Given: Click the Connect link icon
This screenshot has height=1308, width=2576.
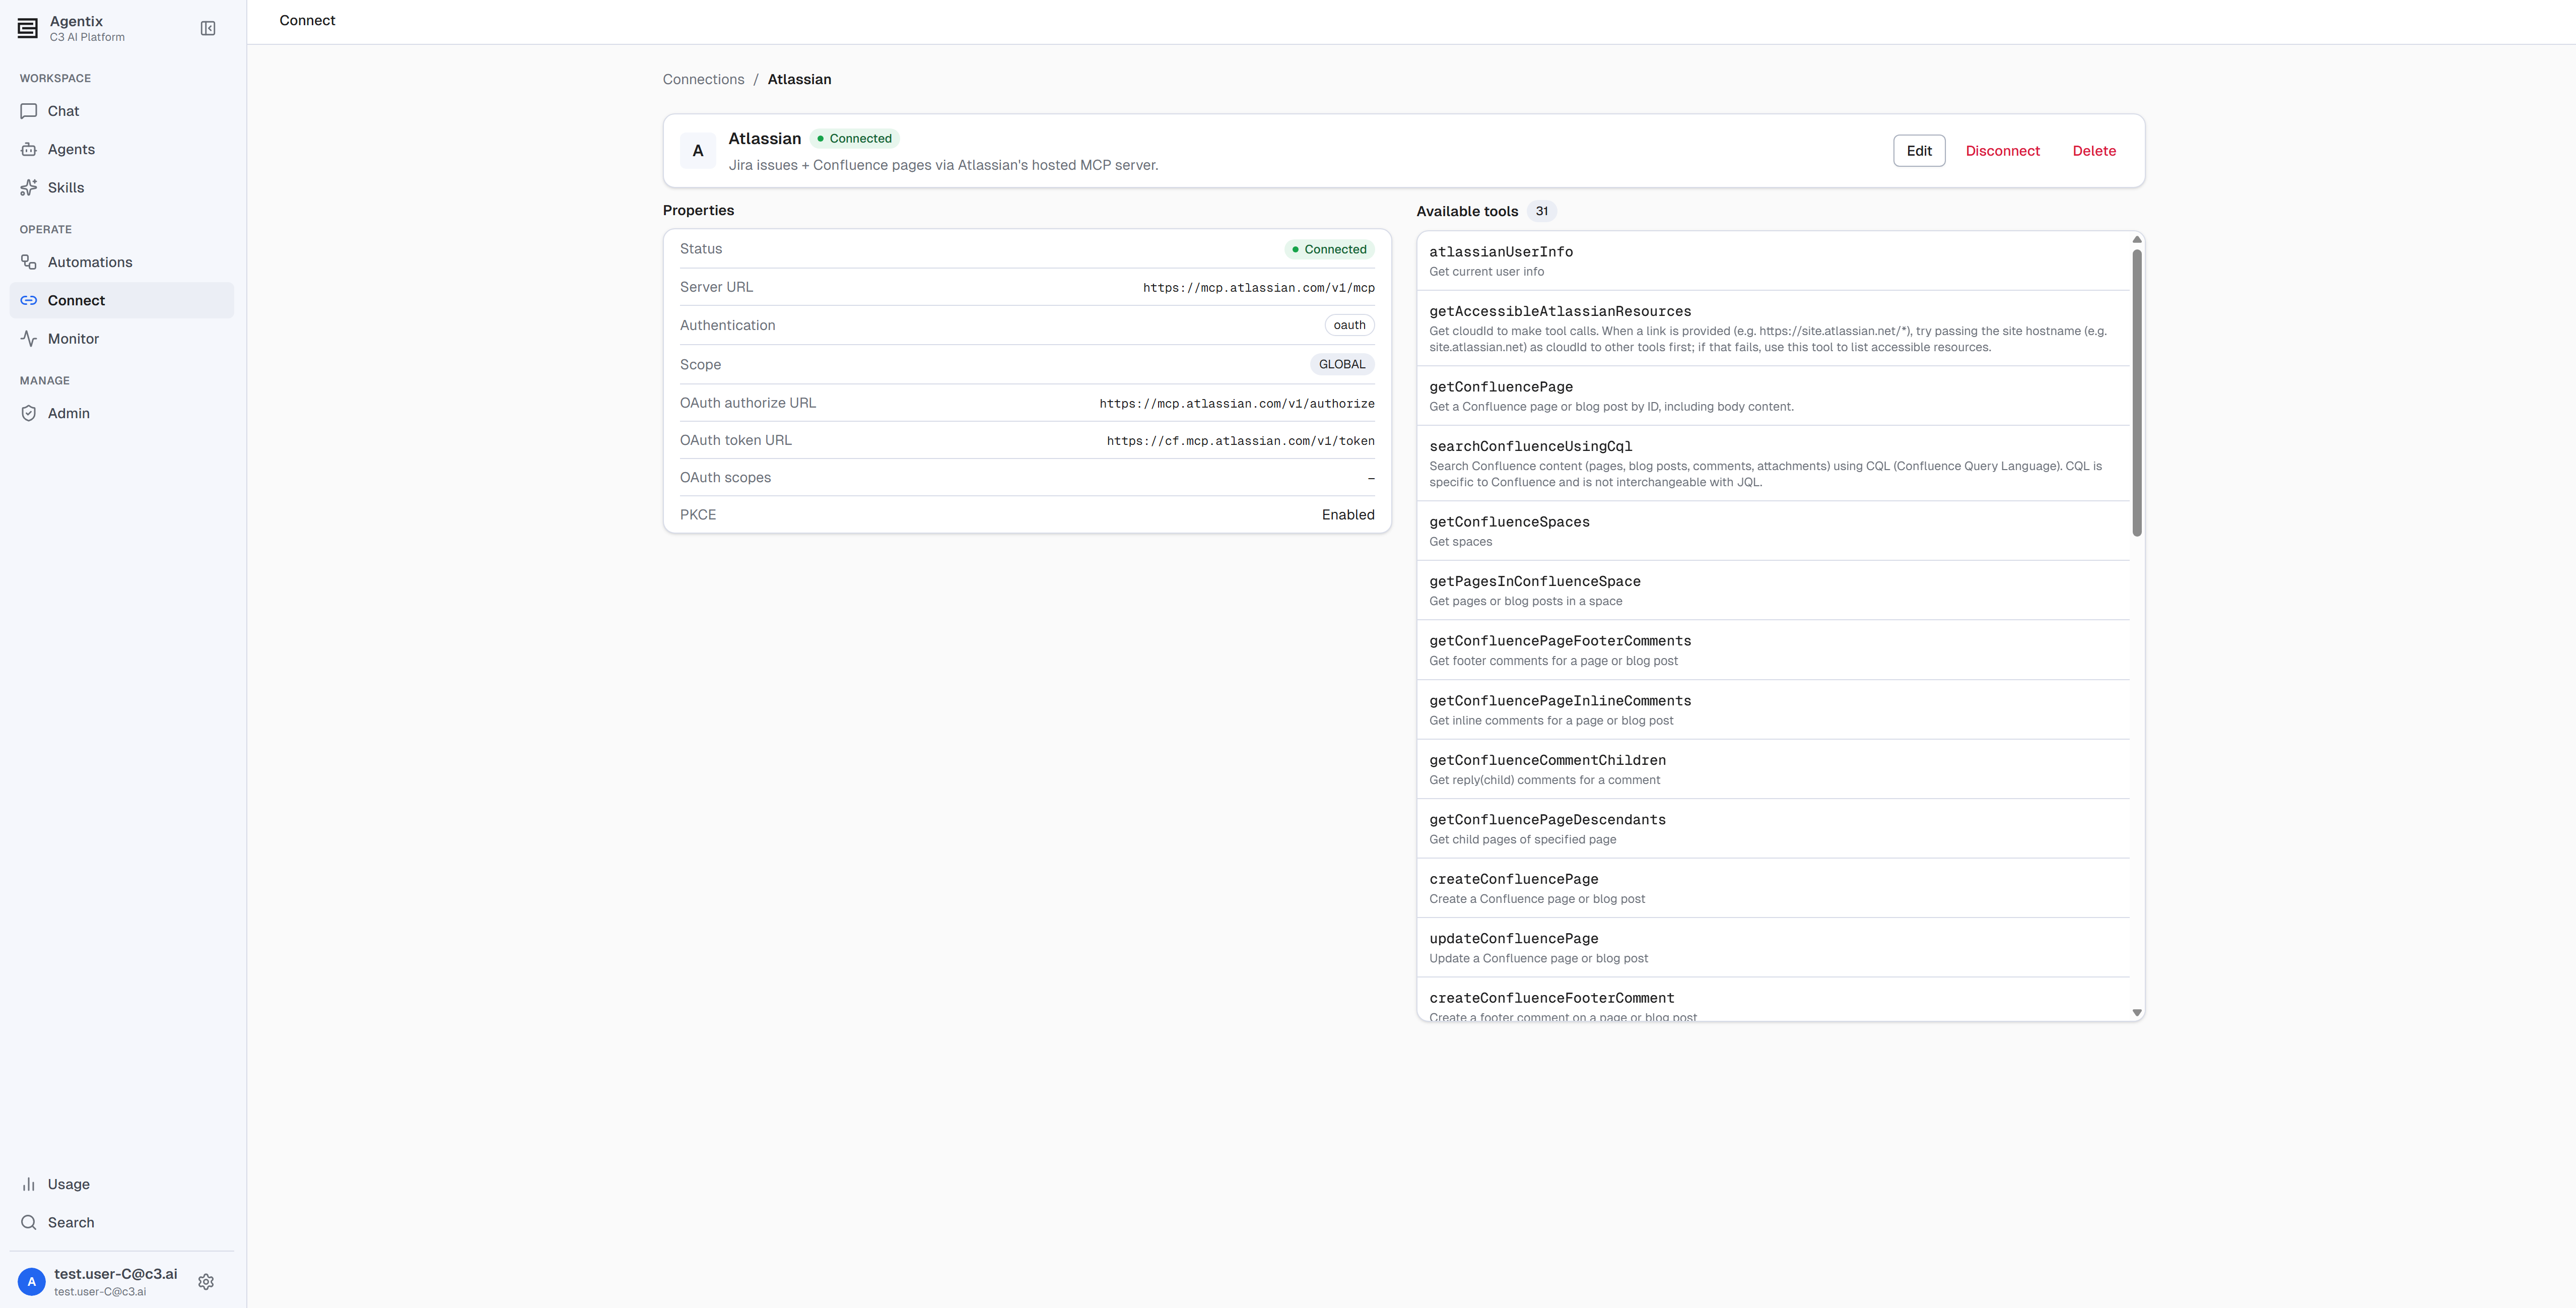Looking at the screenshot, I should pos(29,300).
